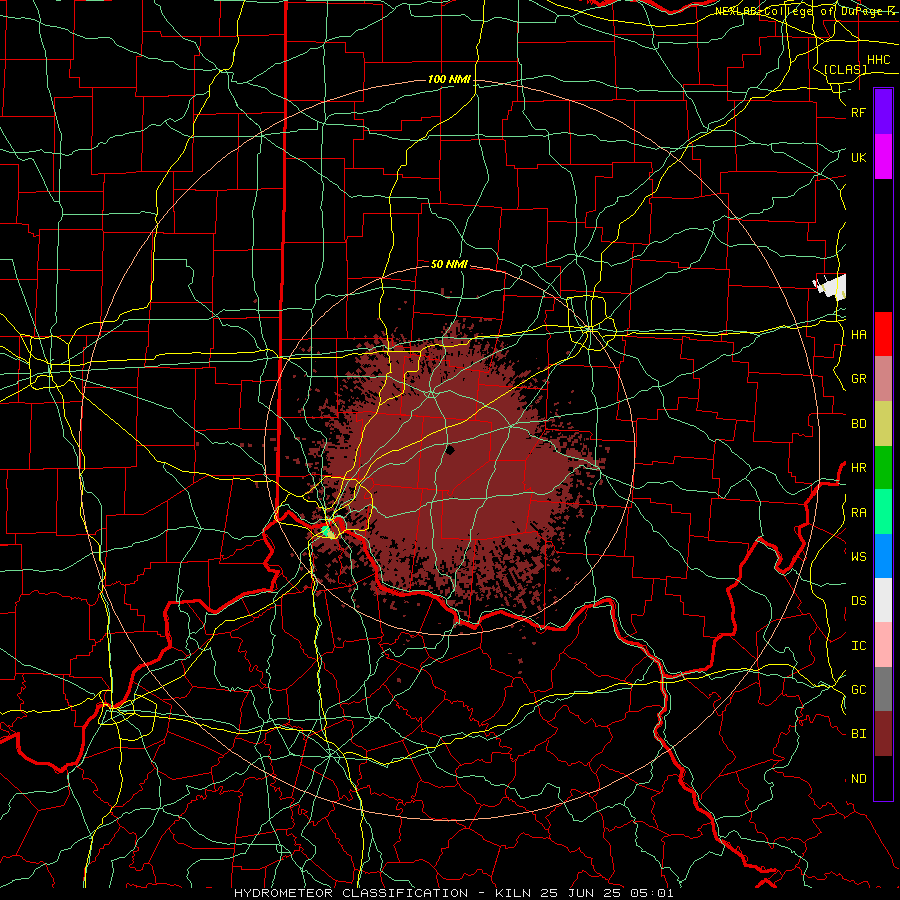Click the DS legend label
Viewport: 900px width, 900px height.
[859, 601]
